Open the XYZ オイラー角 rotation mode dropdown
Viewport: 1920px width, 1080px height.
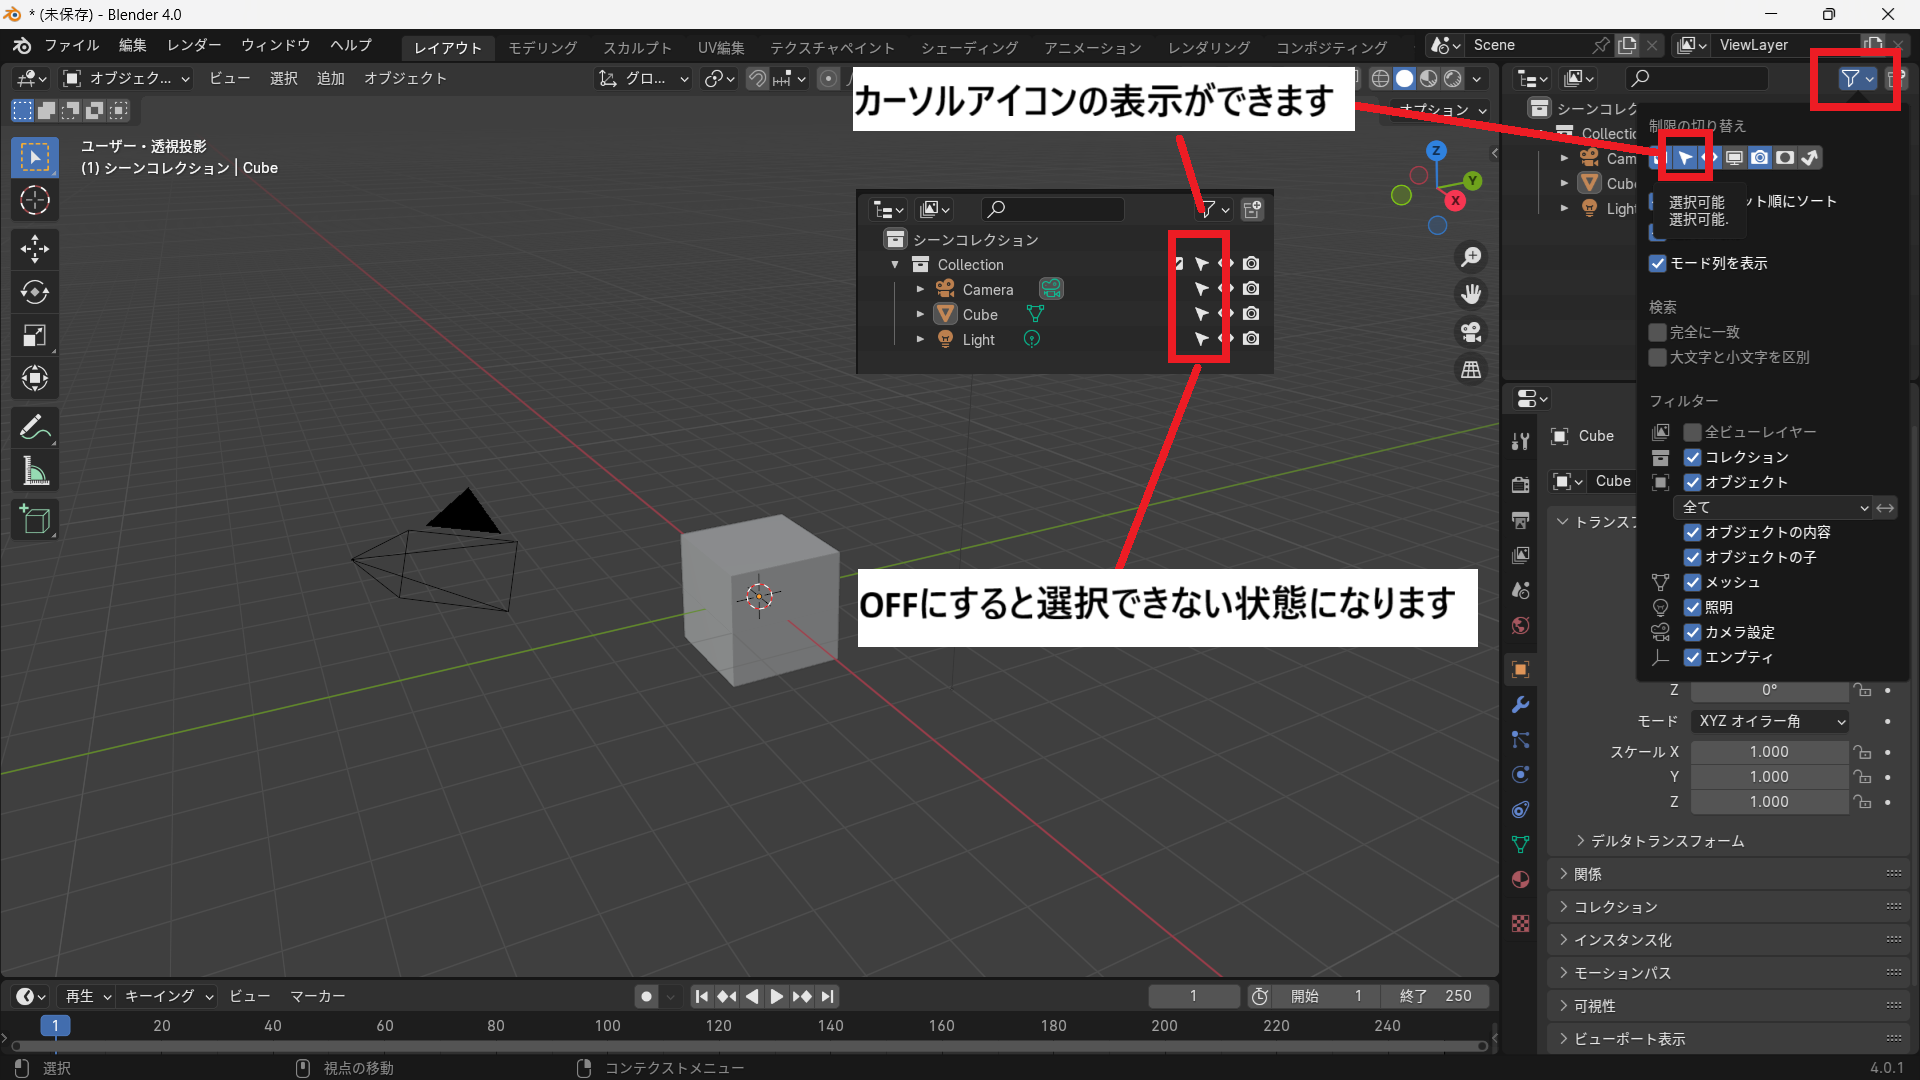coord(1770,721)
